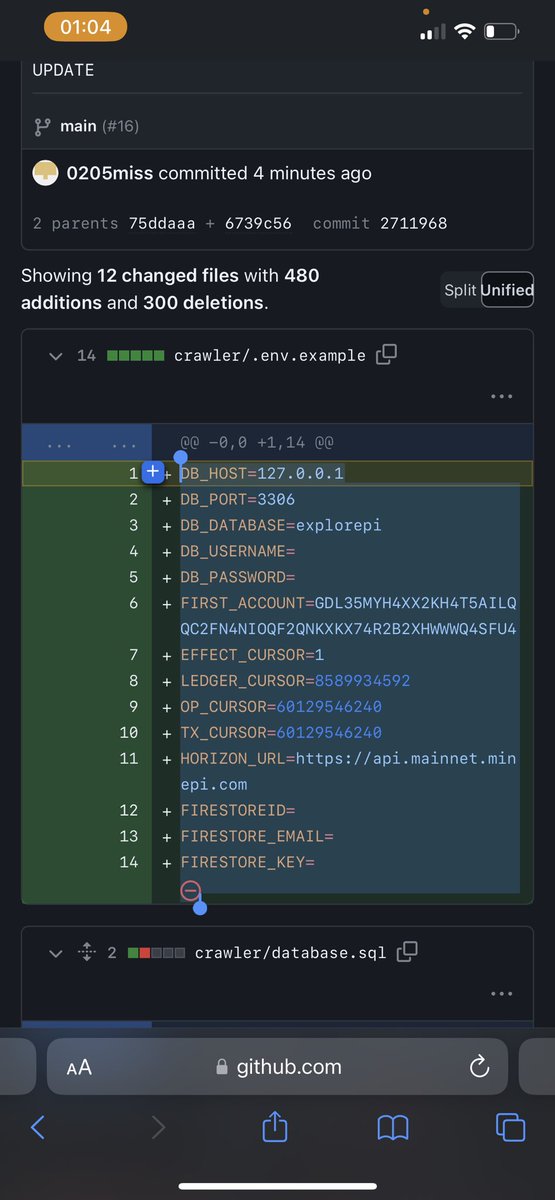Add a comment on line 1
Image resolution: width=555 pixels, height=1200 pixels.
pyautogui.click(x=152, y=473)
